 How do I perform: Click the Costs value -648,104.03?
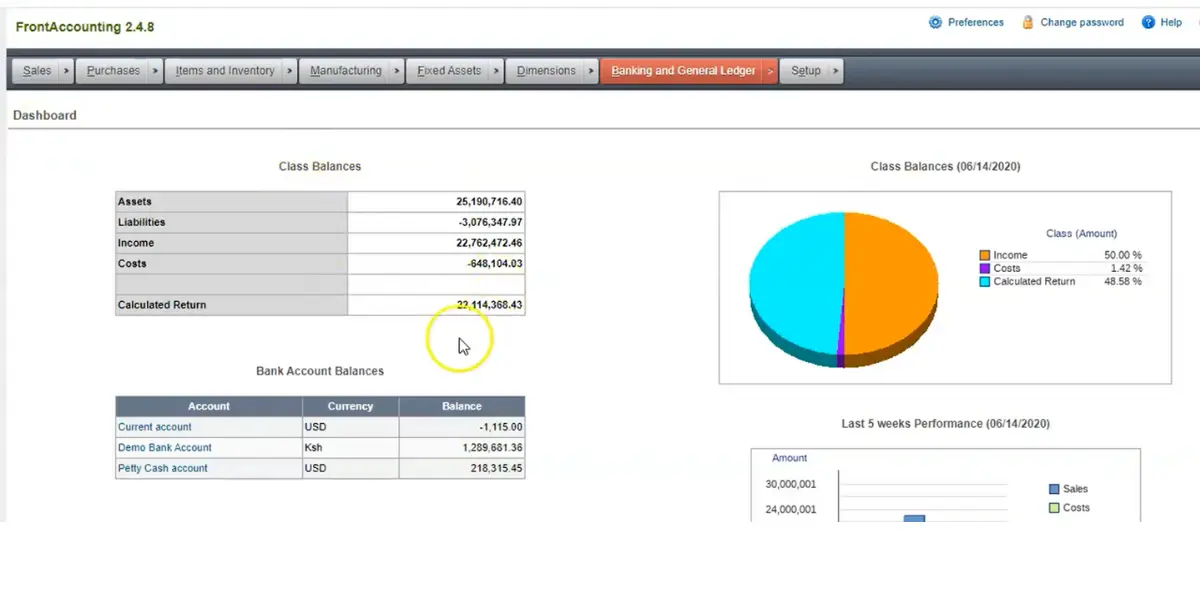coord(495,264)
